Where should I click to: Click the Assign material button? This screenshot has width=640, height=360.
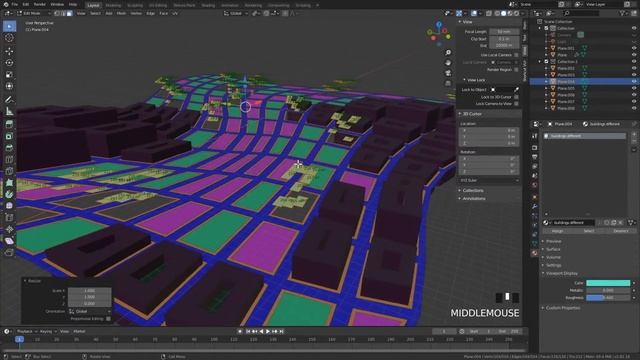click(557, 231)
